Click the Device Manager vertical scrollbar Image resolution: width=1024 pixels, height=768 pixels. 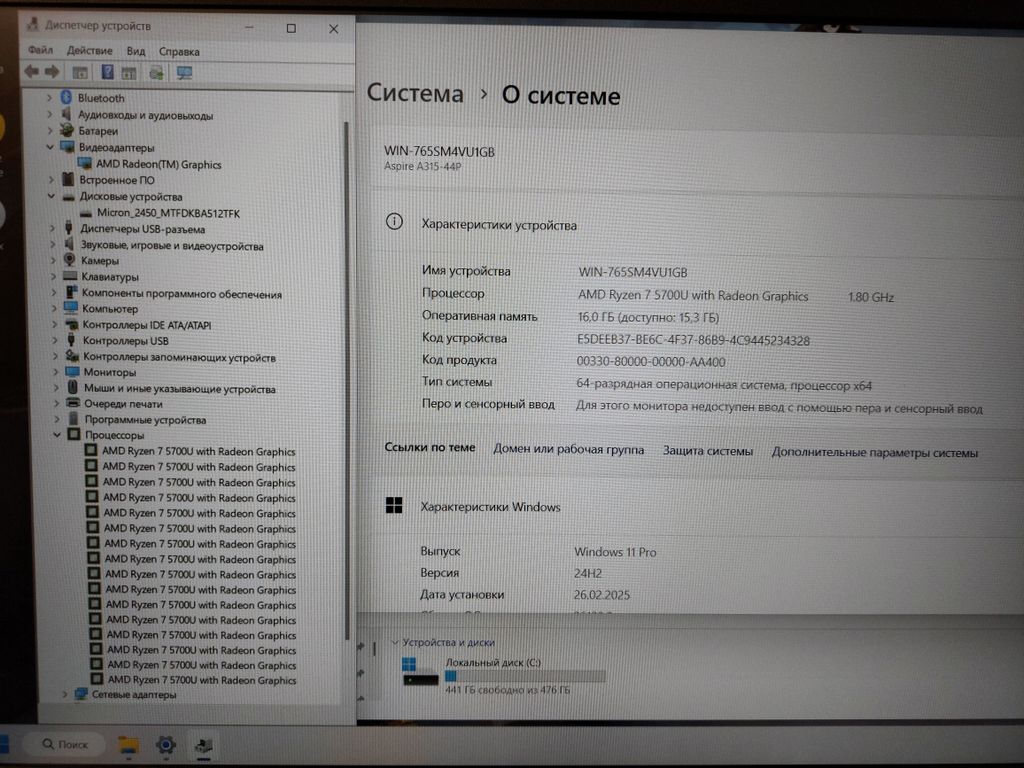pos(345,379)
